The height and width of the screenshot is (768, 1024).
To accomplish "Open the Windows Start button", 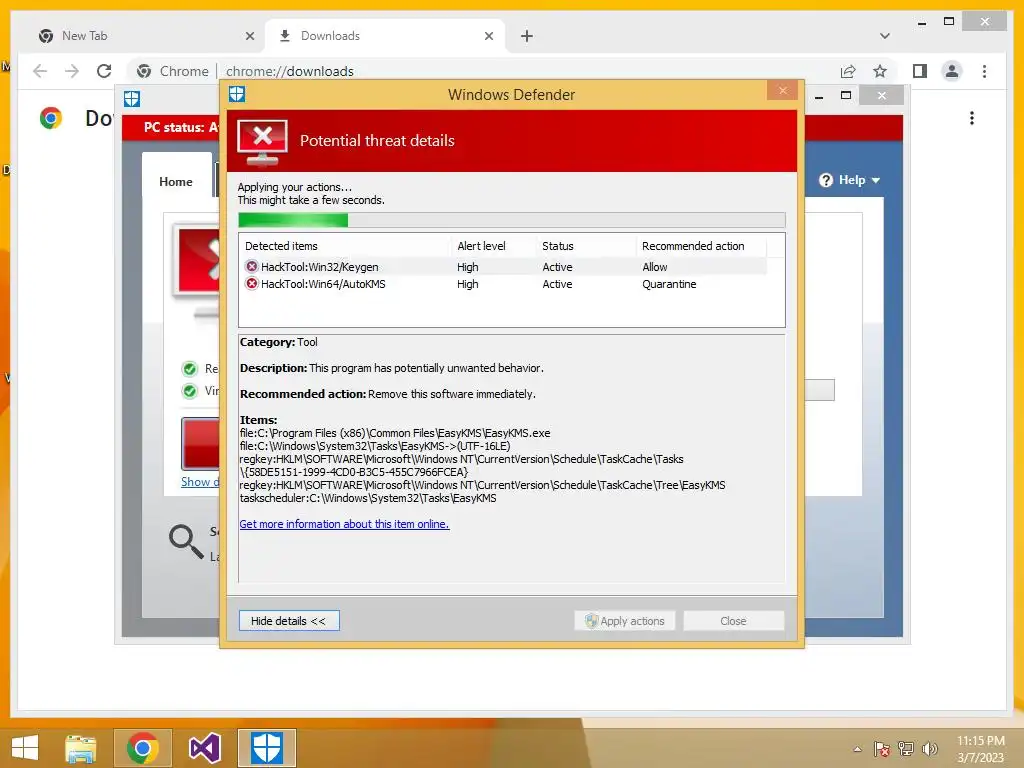I will pos(25,748).
